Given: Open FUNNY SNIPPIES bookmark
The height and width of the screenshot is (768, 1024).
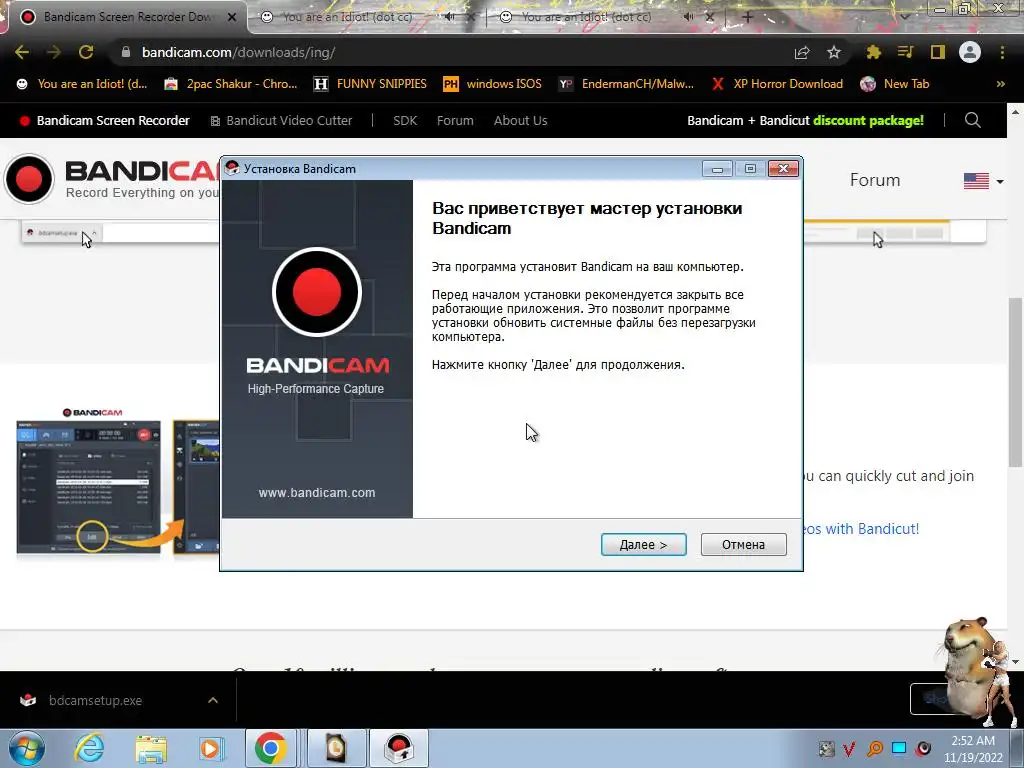Looking at the screenshot, I should click(x=370, y=84).
